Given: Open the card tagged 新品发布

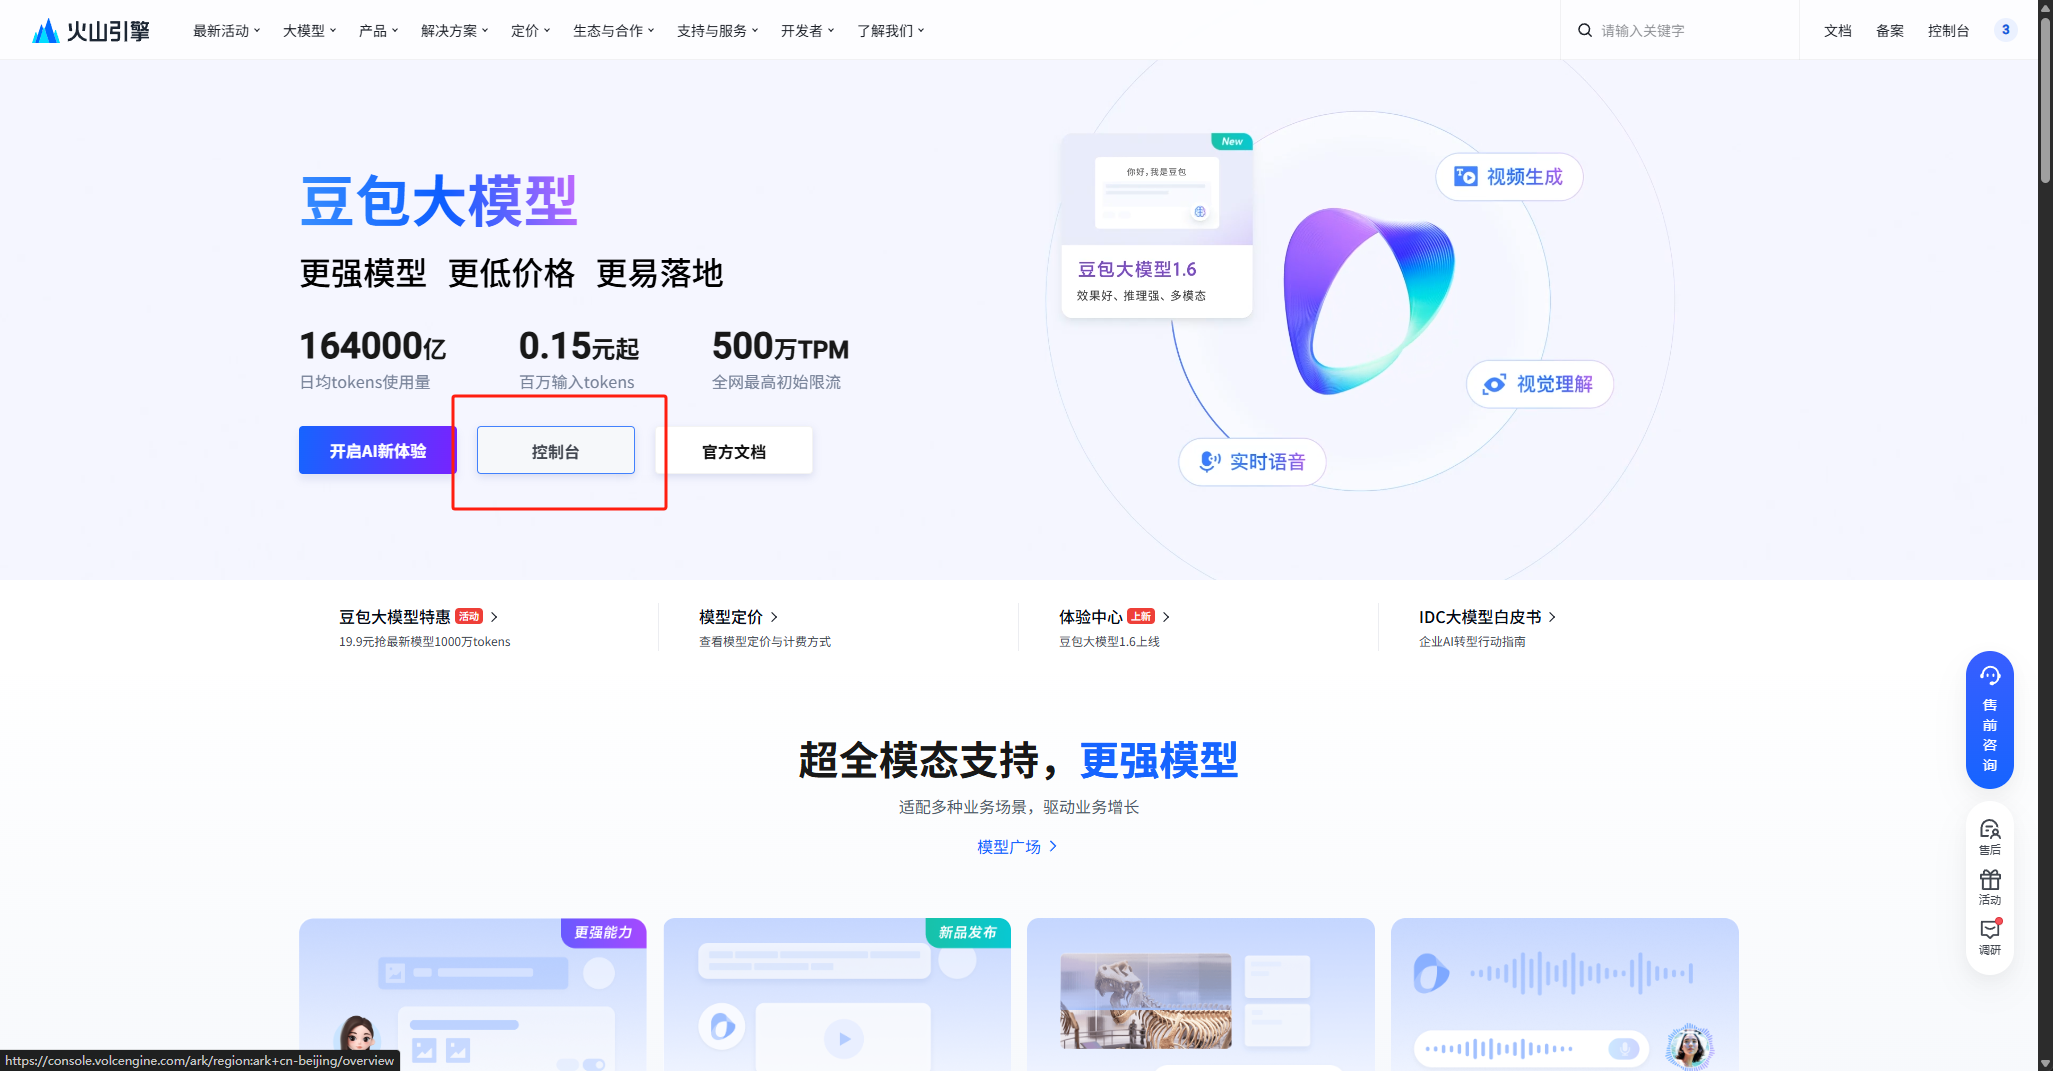Looking at the screenshot, I should 837,994.
